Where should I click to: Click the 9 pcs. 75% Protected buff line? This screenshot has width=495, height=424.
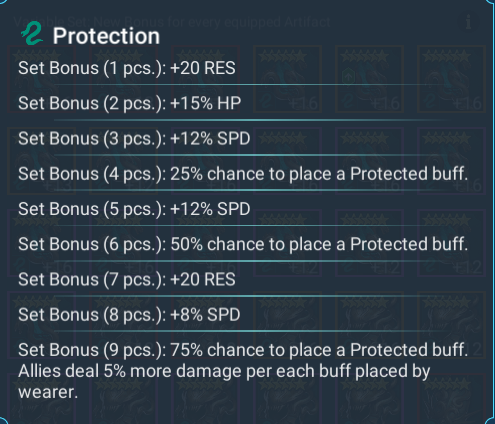(243, 350)
